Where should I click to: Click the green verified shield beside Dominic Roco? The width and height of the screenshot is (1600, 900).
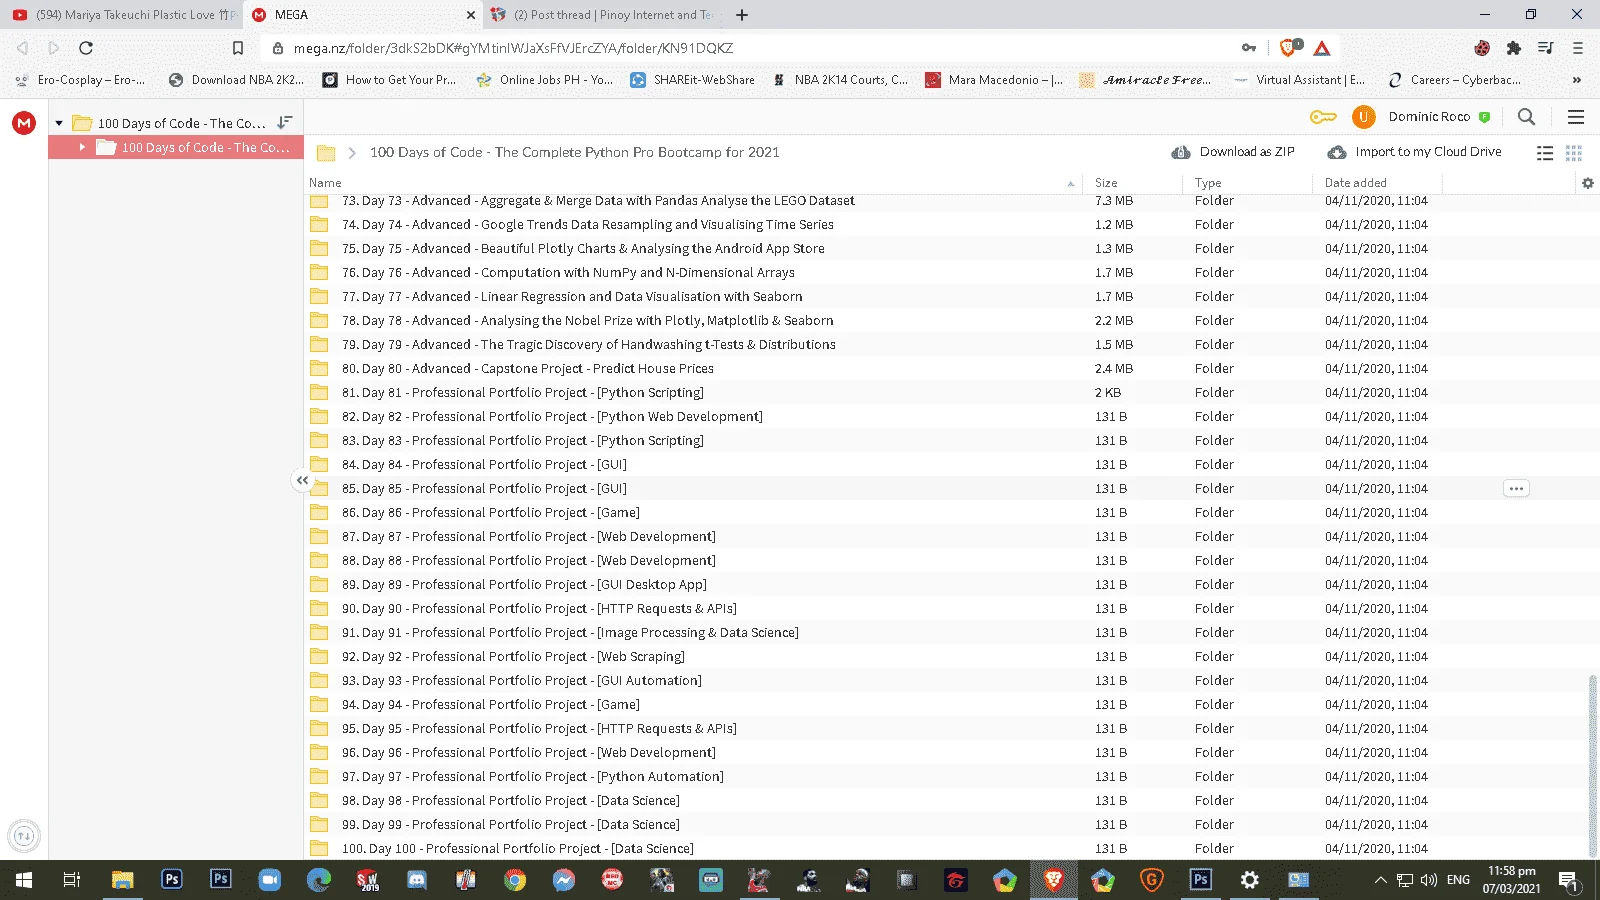[1484, 117]
